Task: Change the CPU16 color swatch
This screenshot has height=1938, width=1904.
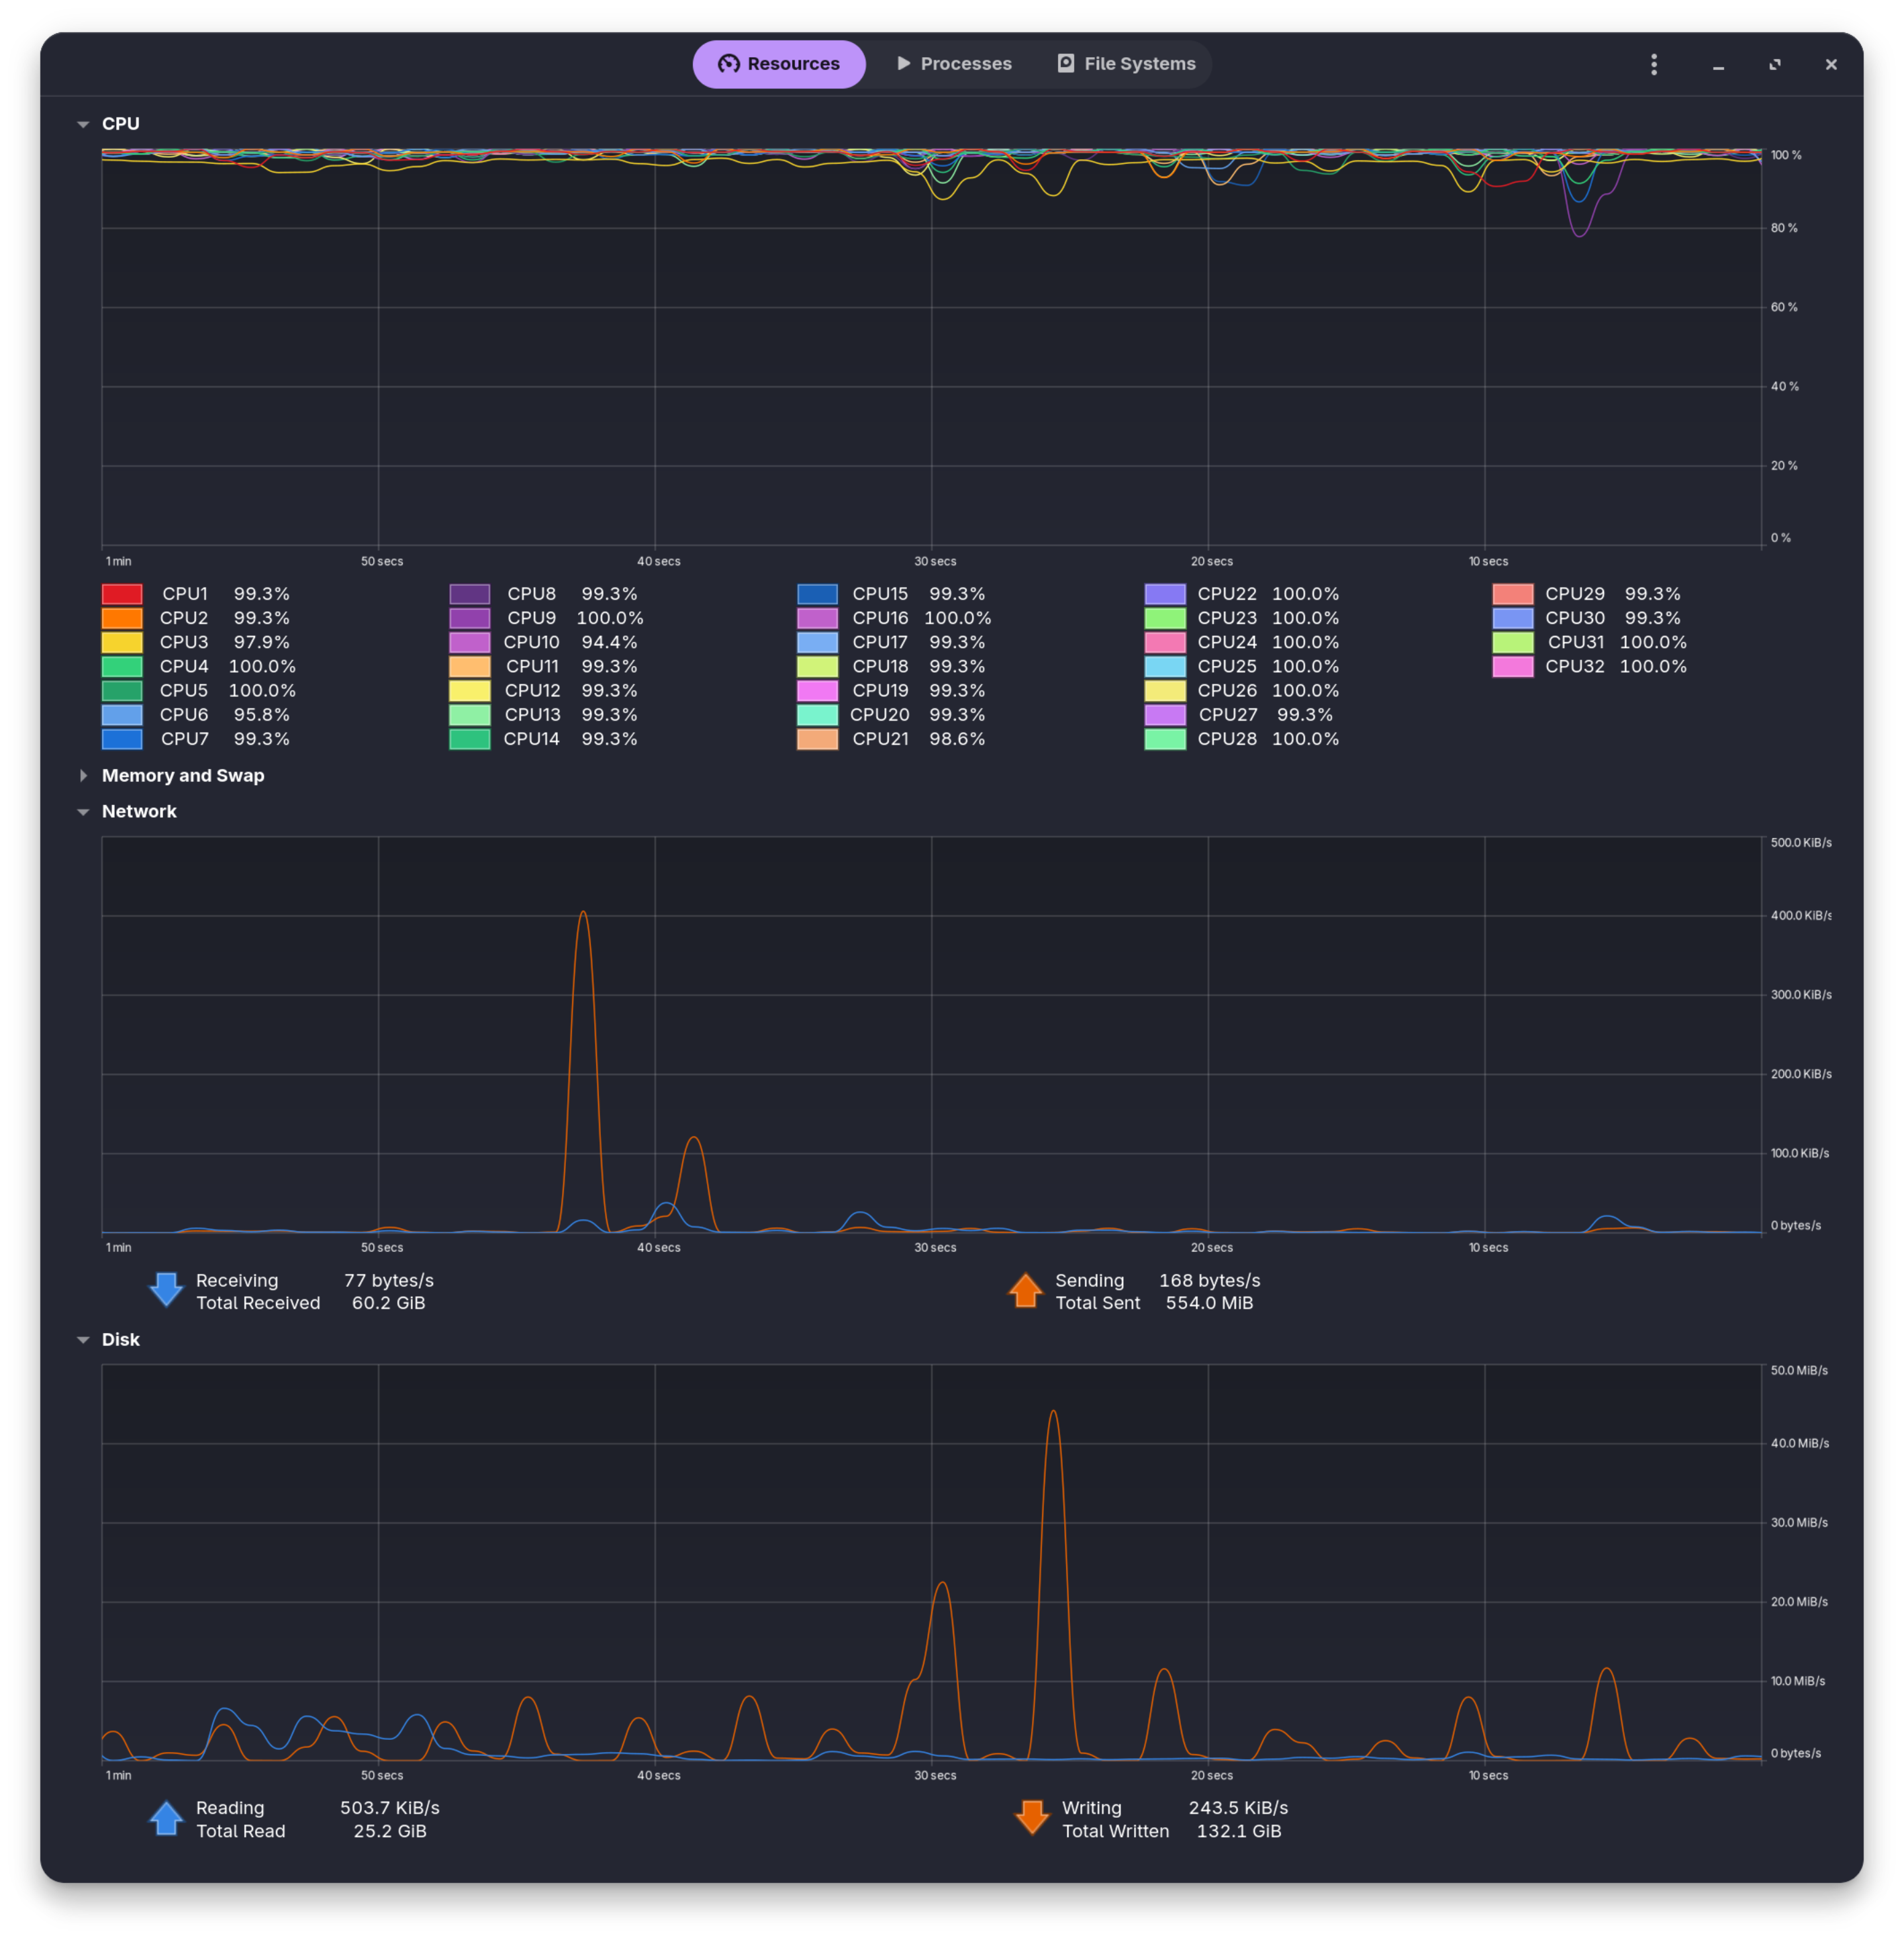Action: [818, 618]
